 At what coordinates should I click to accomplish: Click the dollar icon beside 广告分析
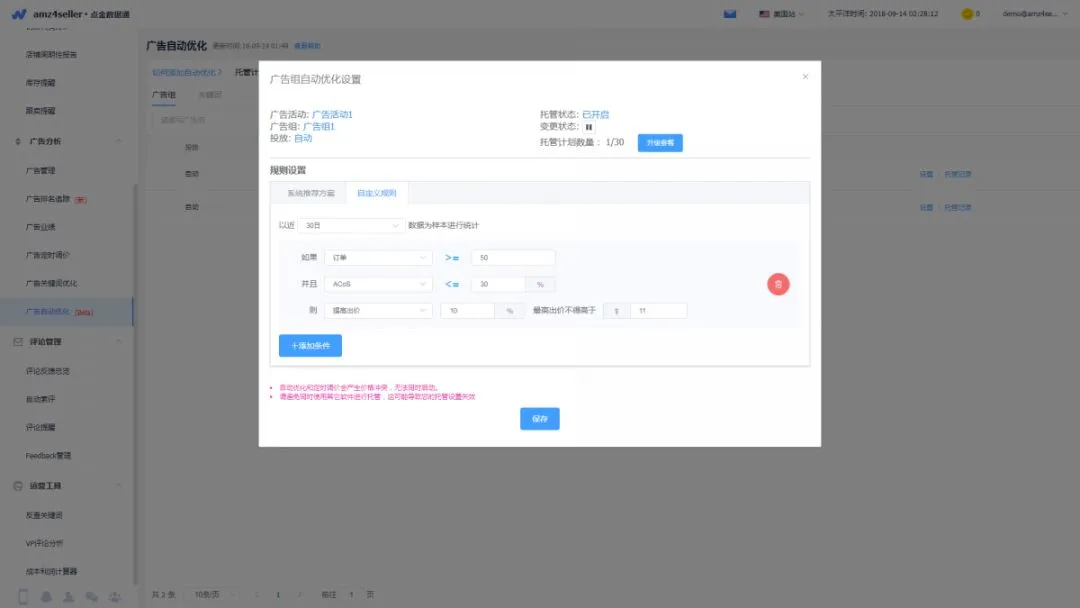[x=18, y=141]
